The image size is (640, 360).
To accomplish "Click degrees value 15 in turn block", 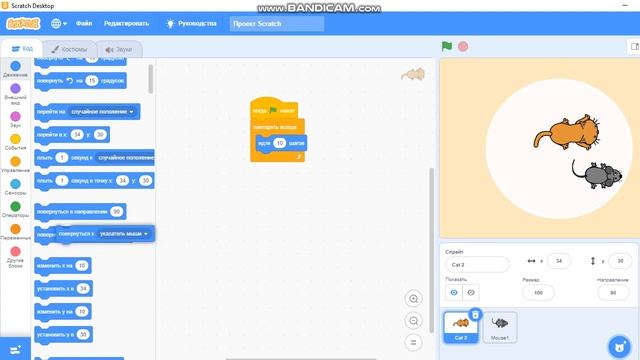I will point(92,81).
